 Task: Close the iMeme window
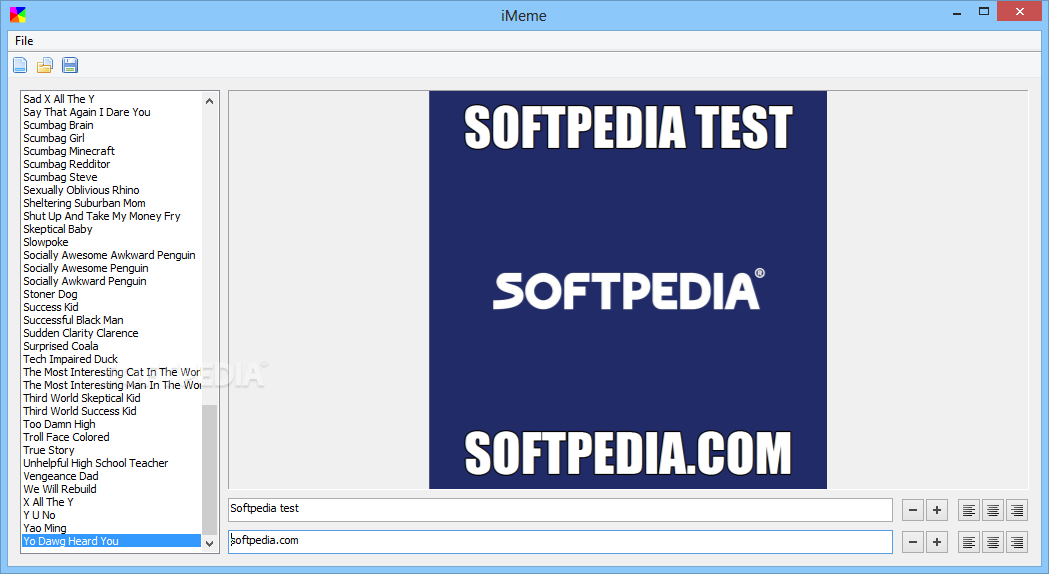click(x=1020, y=11)
